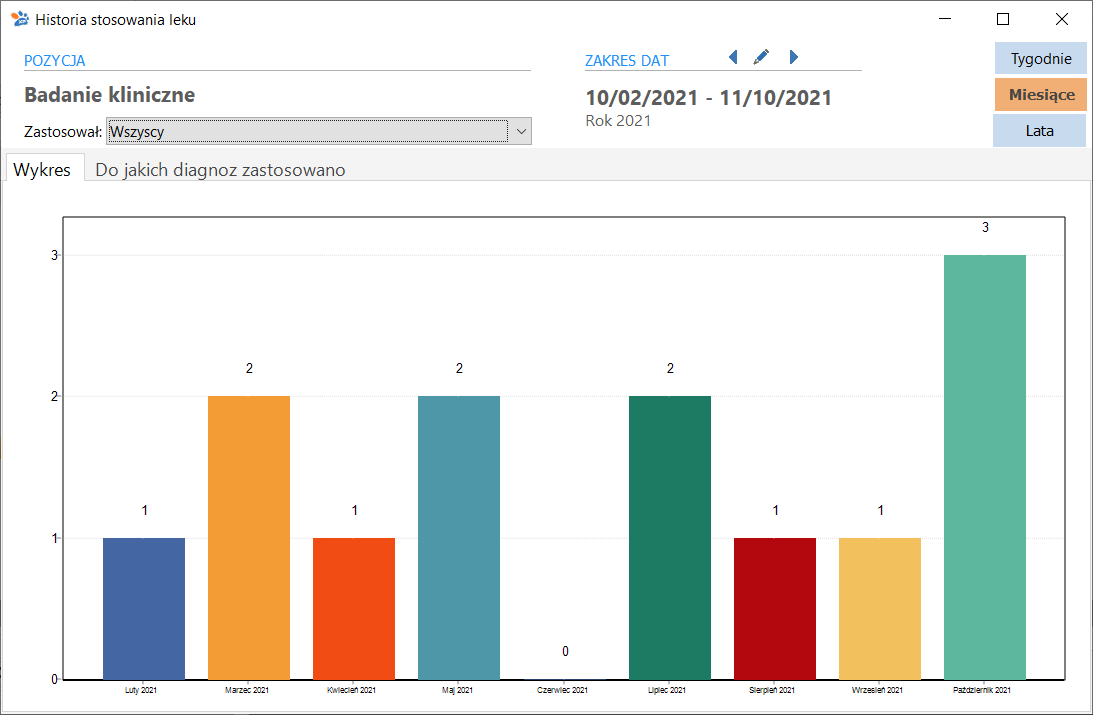Switch to Wykres tab

click(42, 169)
